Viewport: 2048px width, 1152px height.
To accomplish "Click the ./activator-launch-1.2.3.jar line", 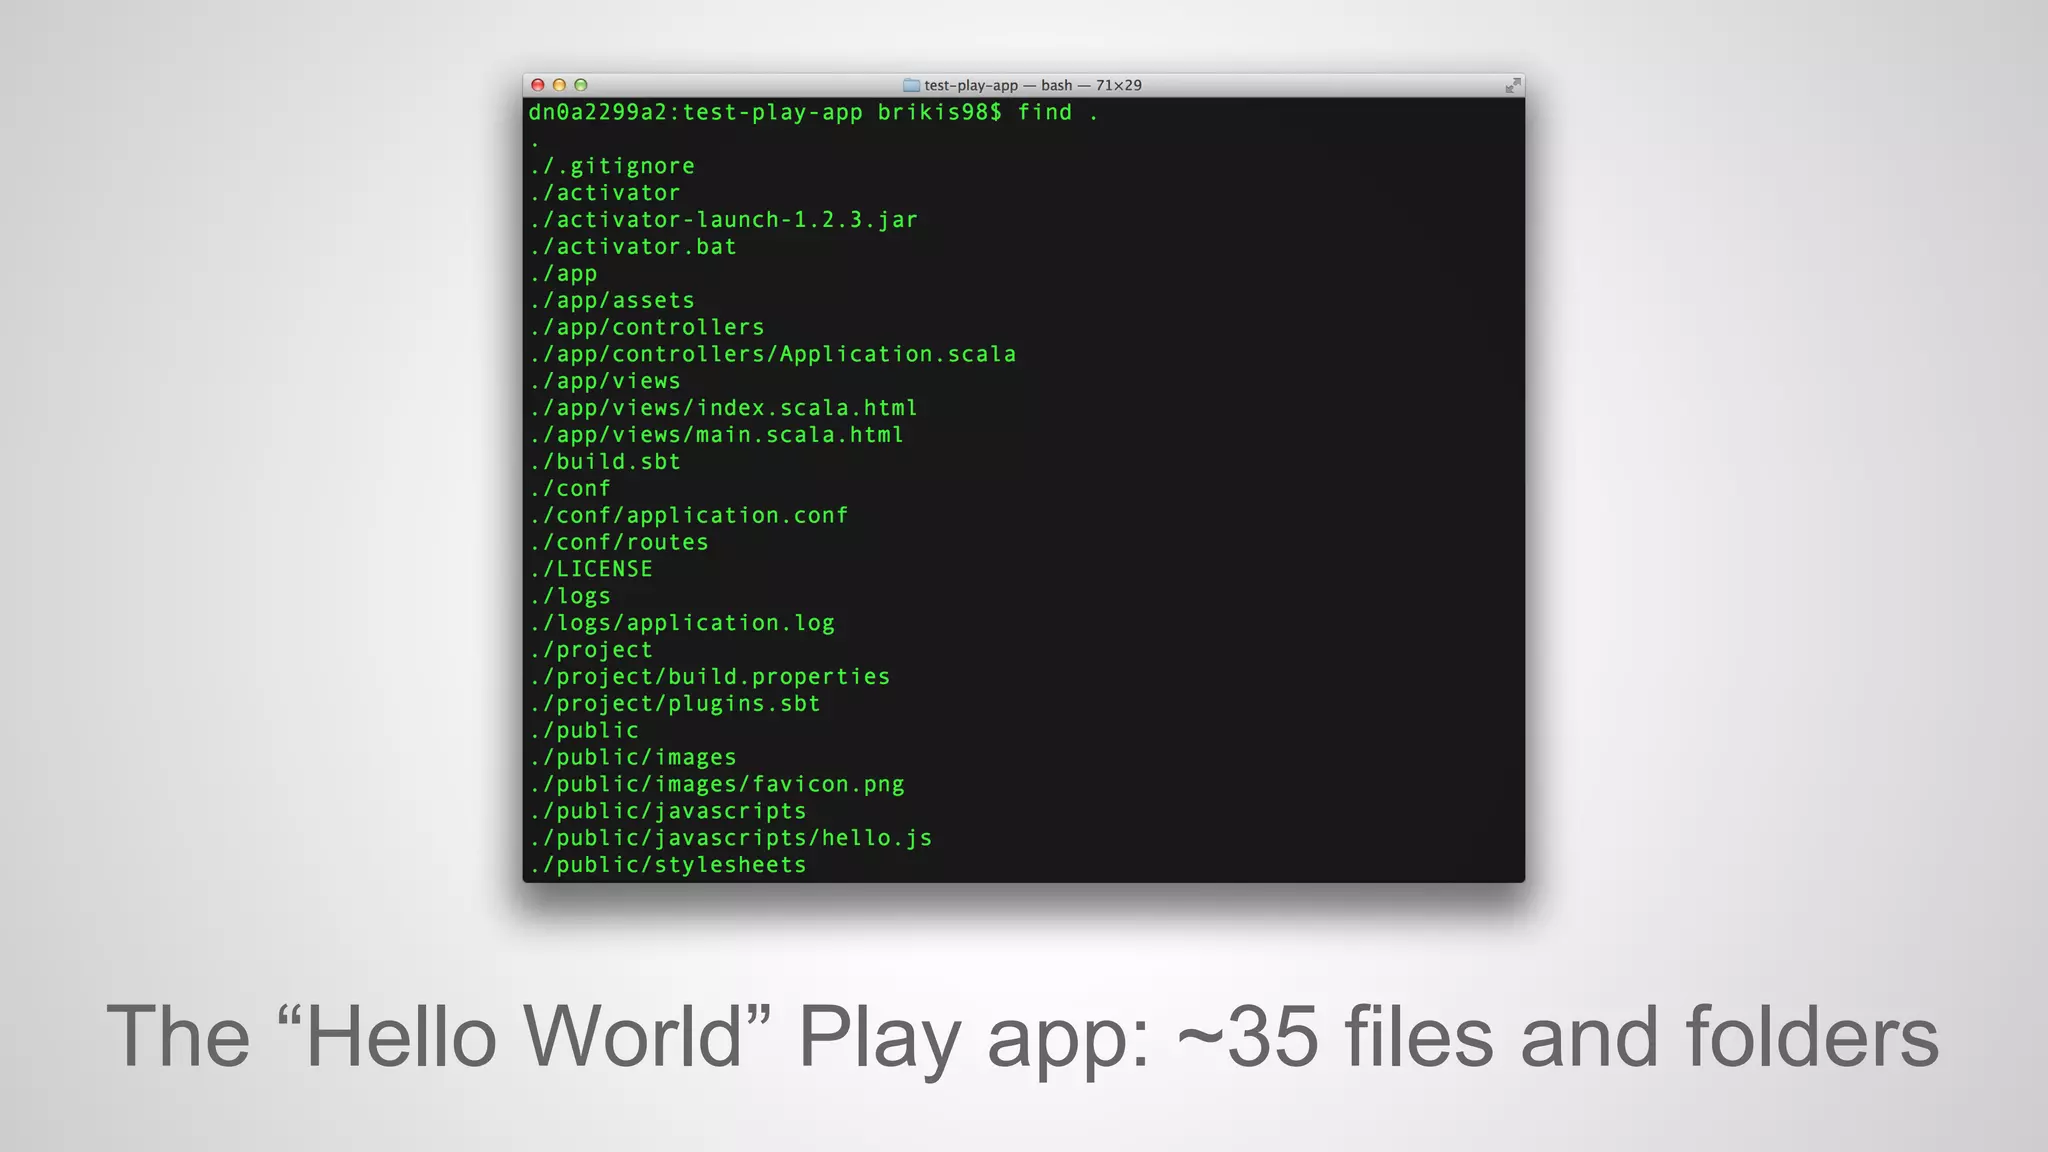I will [x=724, y=220].
